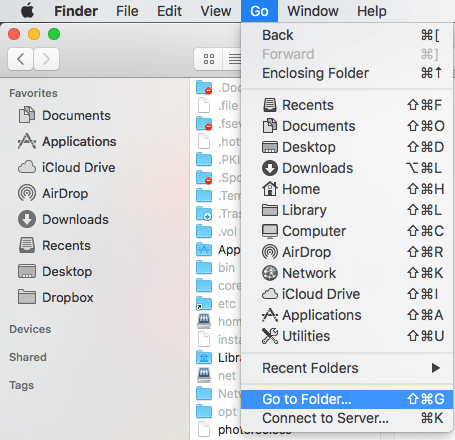
Task: Select the .Tra folder row in file list
Action: point(217,213)
